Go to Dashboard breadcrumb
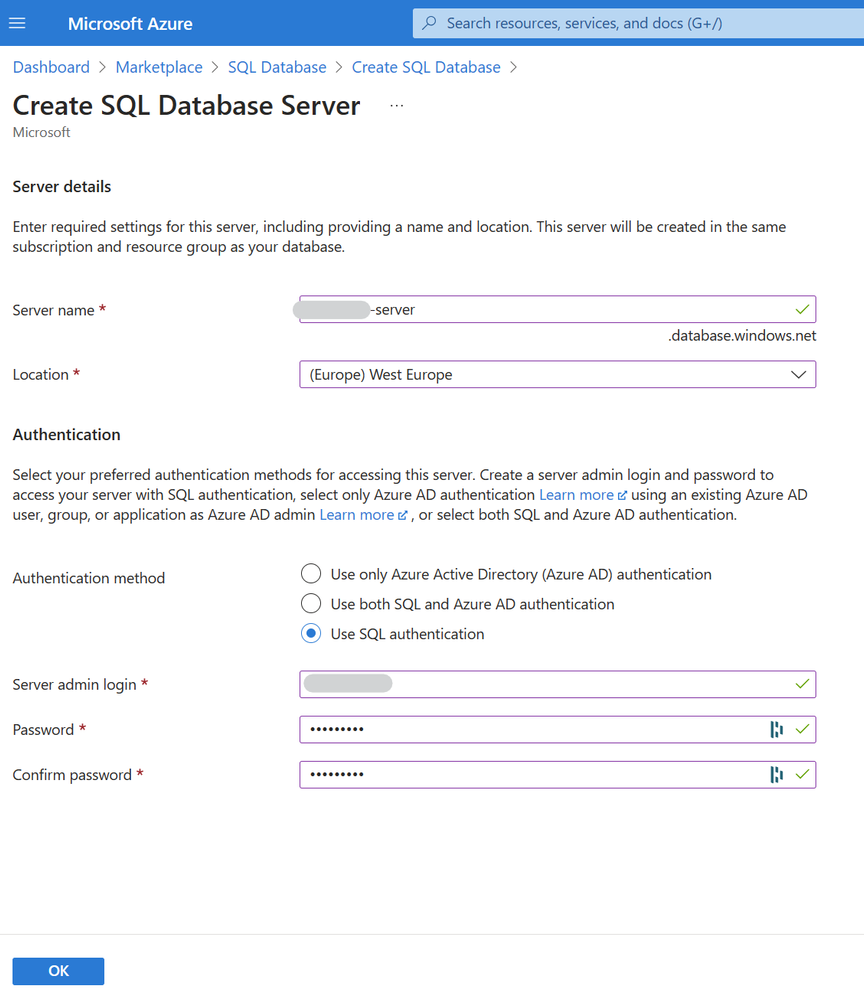This screenshot has width=864, height=999. pos(51,67)
